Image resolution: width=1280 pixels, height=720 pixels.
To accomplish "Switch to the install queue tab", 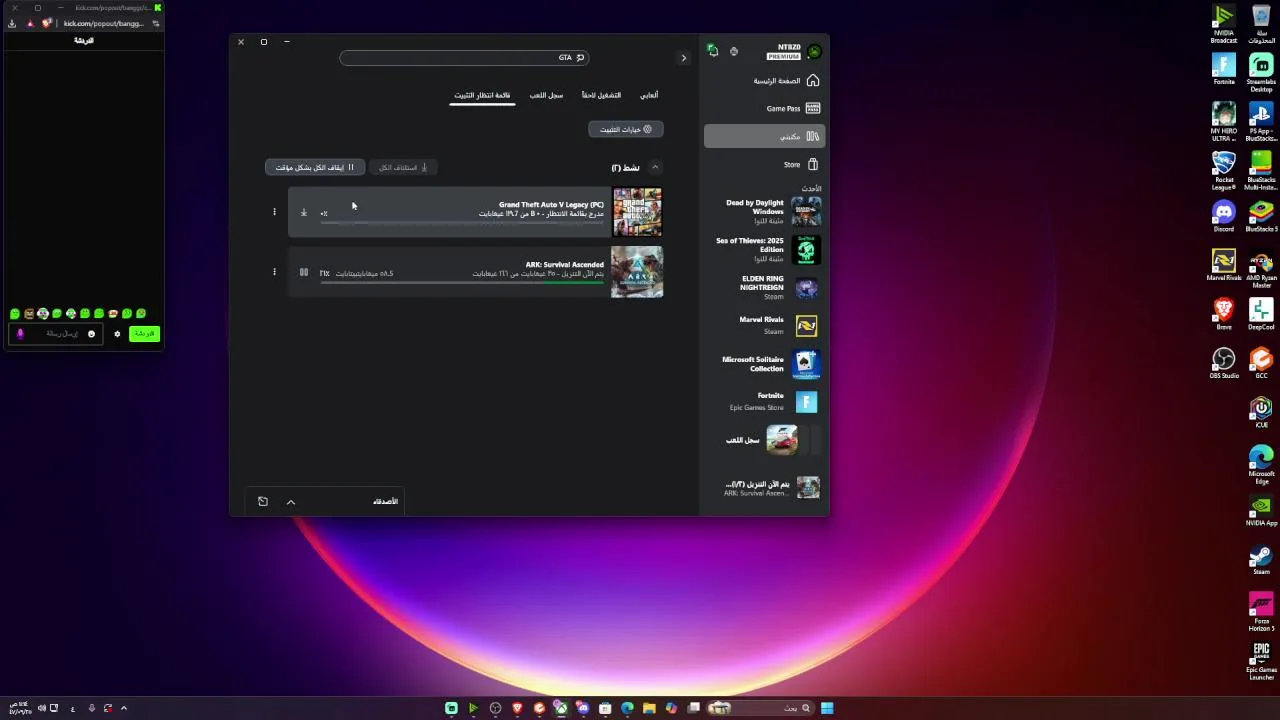I will (x=482, y=95).
